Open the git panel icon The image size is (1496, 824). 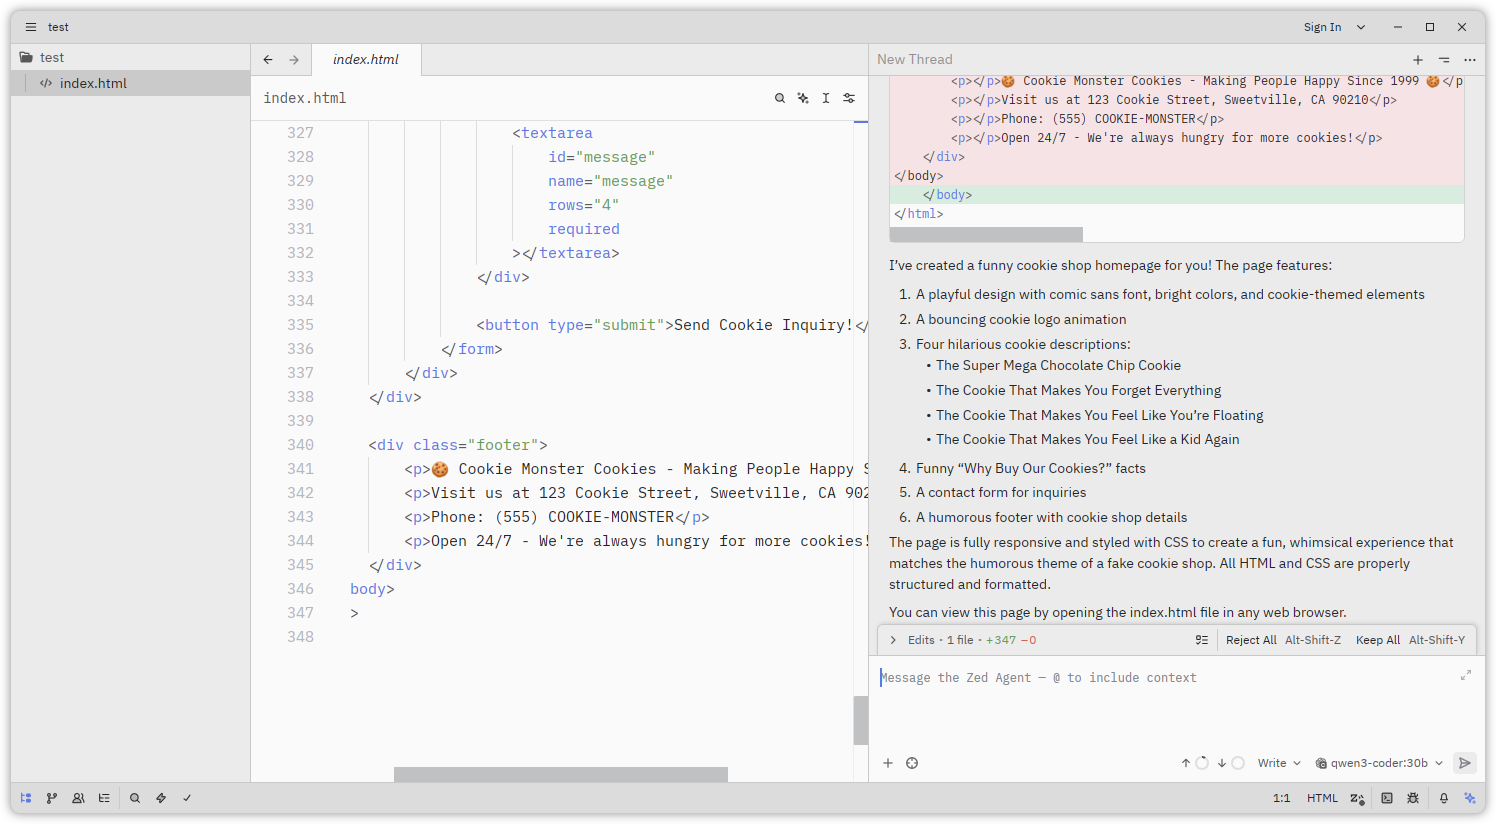click(x=52, y=798)
